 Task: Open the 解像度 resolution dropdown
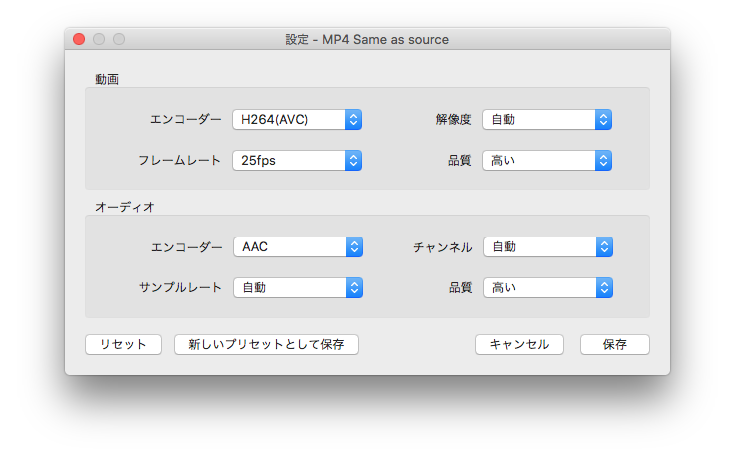pos(546,120)
